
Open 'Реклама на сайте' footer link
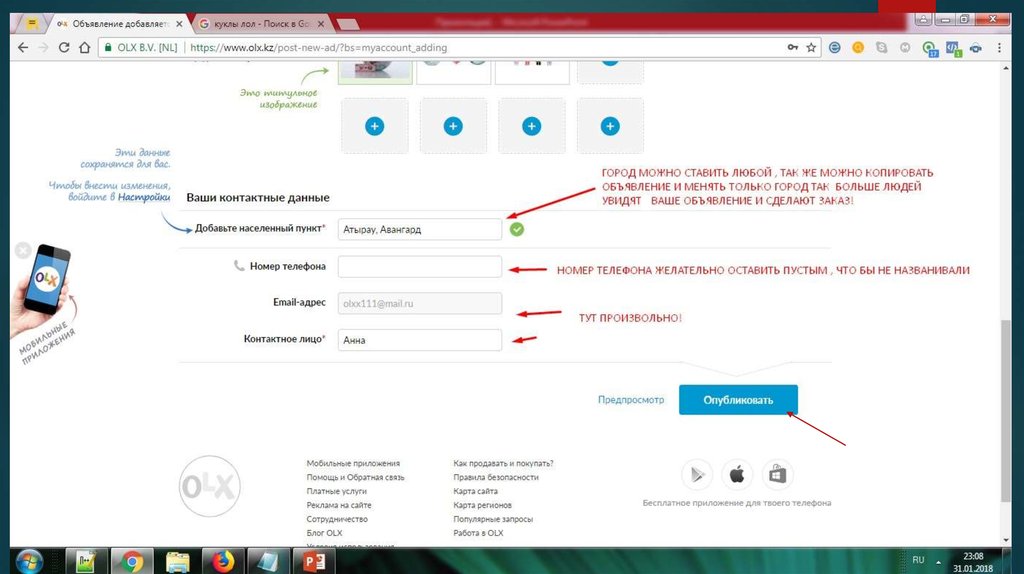339,505
